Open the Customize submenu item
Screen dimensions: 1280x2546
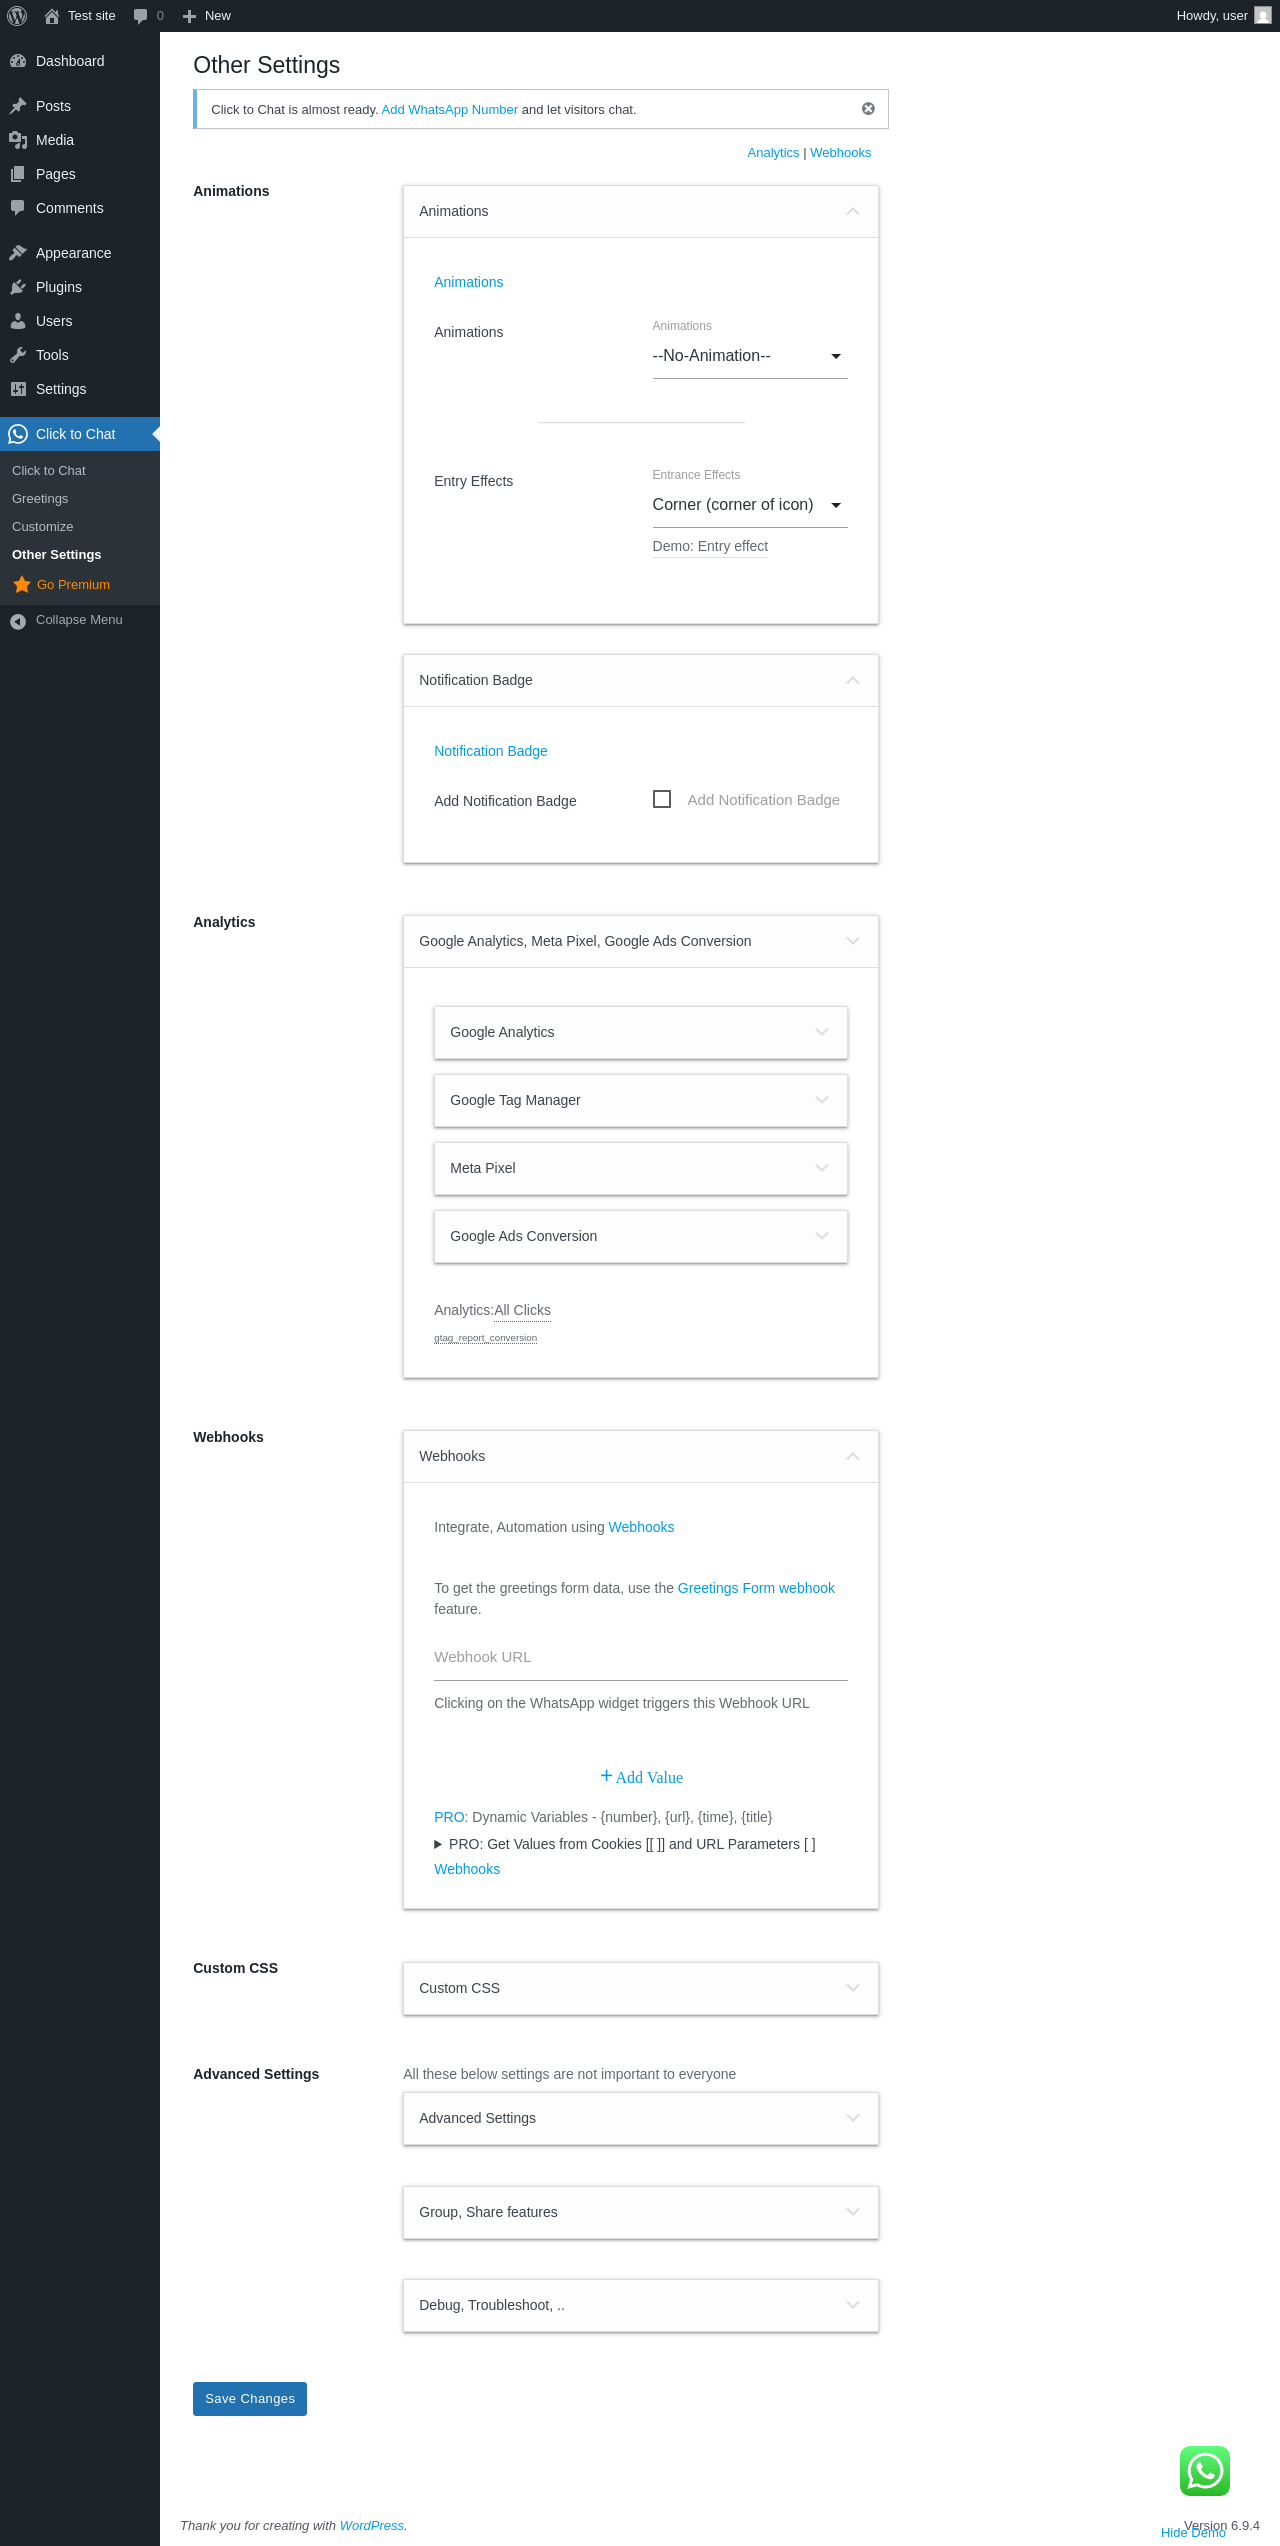tap(43, 527)
